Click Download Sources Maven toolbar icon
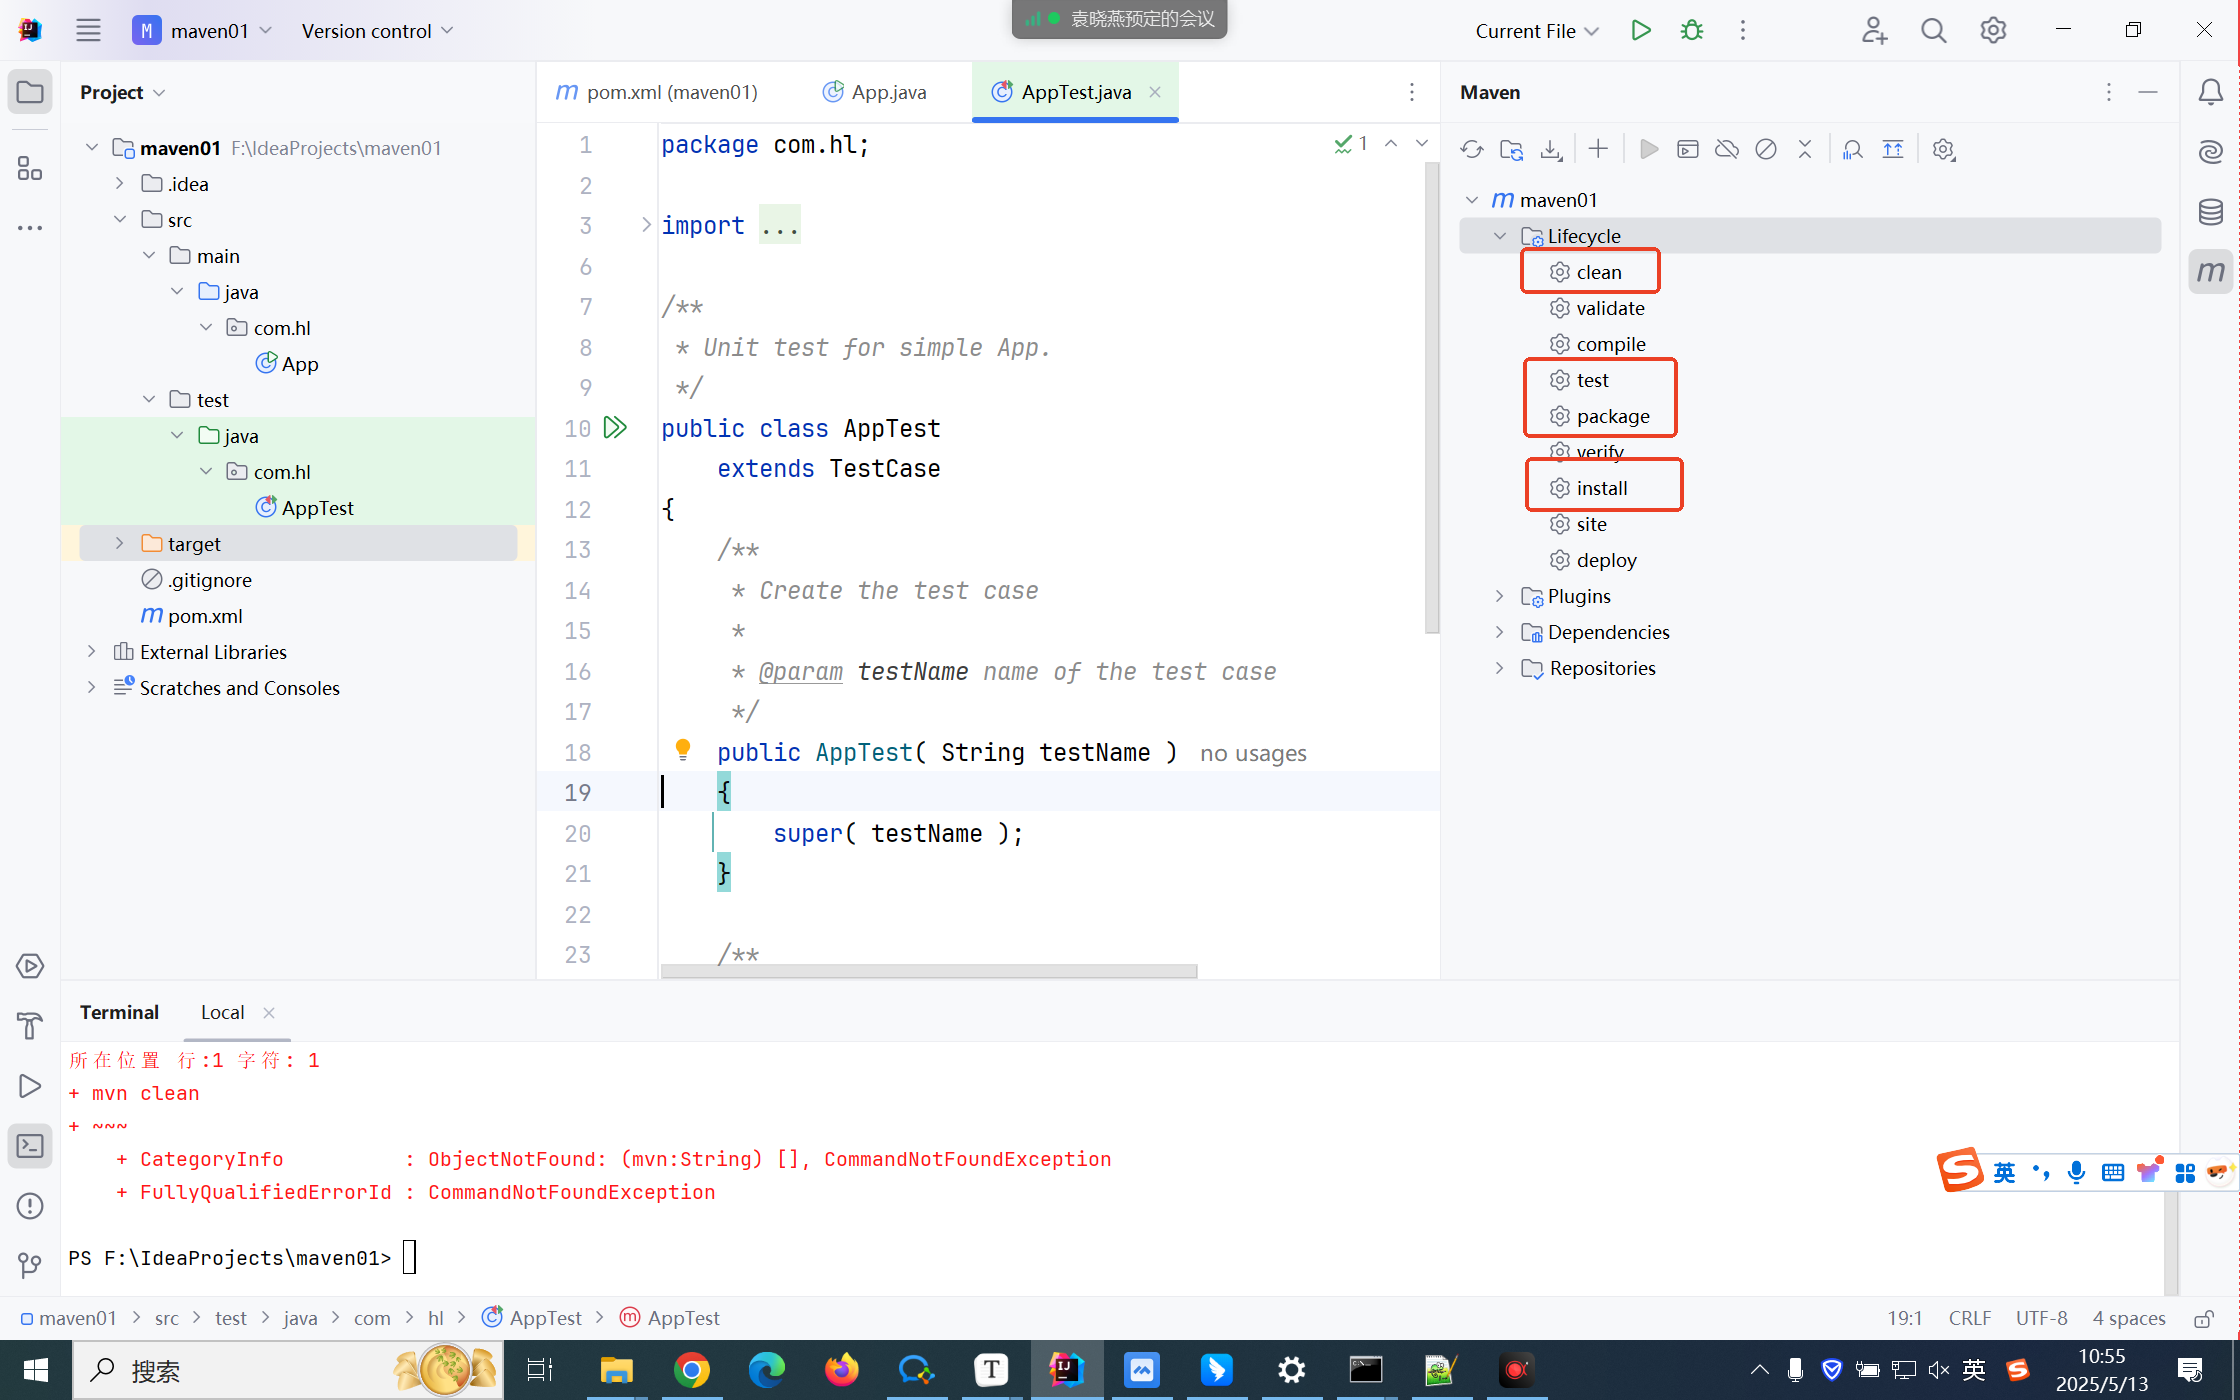Image resolution: width=2240 pixels, height=1400 pixels. tap(1551, 150)
